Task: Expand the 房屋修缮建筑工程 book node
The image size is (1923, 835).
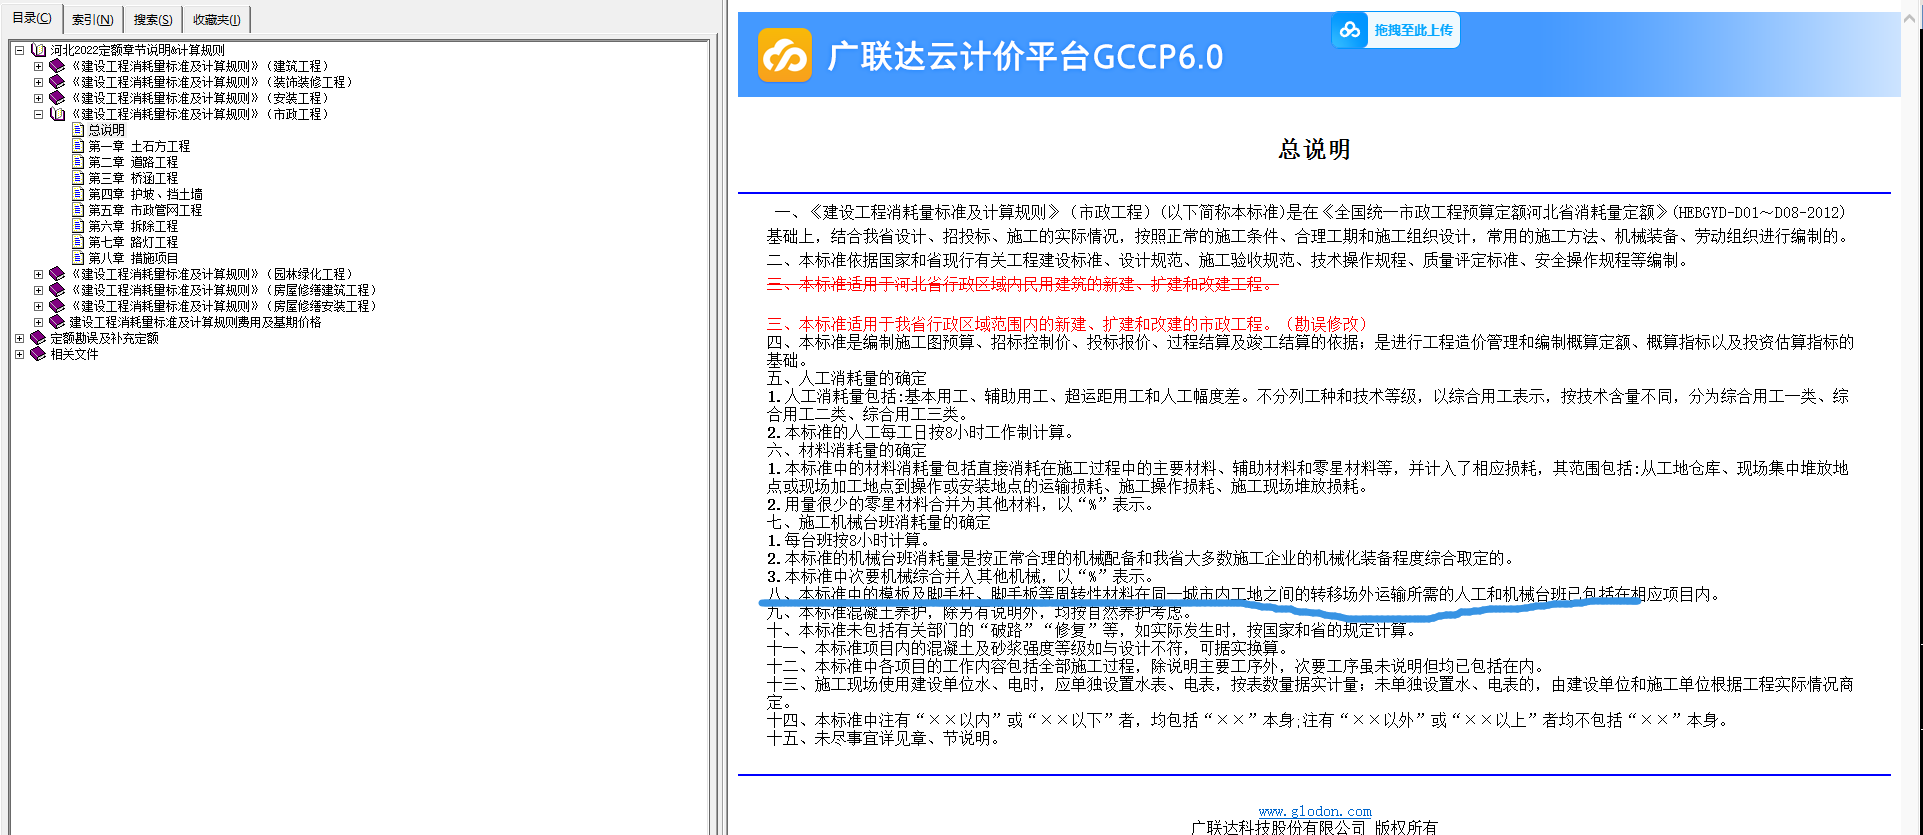Action: [x=38, y=290]
